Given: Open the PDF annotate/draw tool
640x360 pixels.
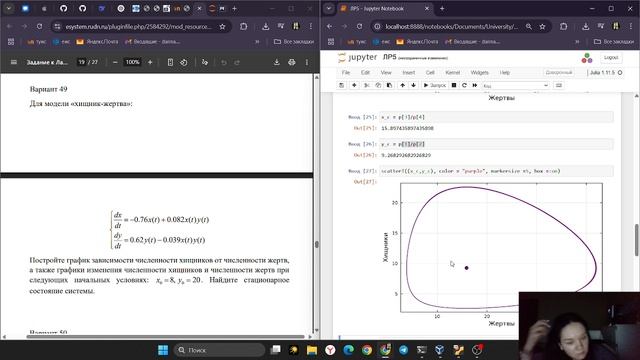Looking at the screenshot, I should click(x=204, y=62).
